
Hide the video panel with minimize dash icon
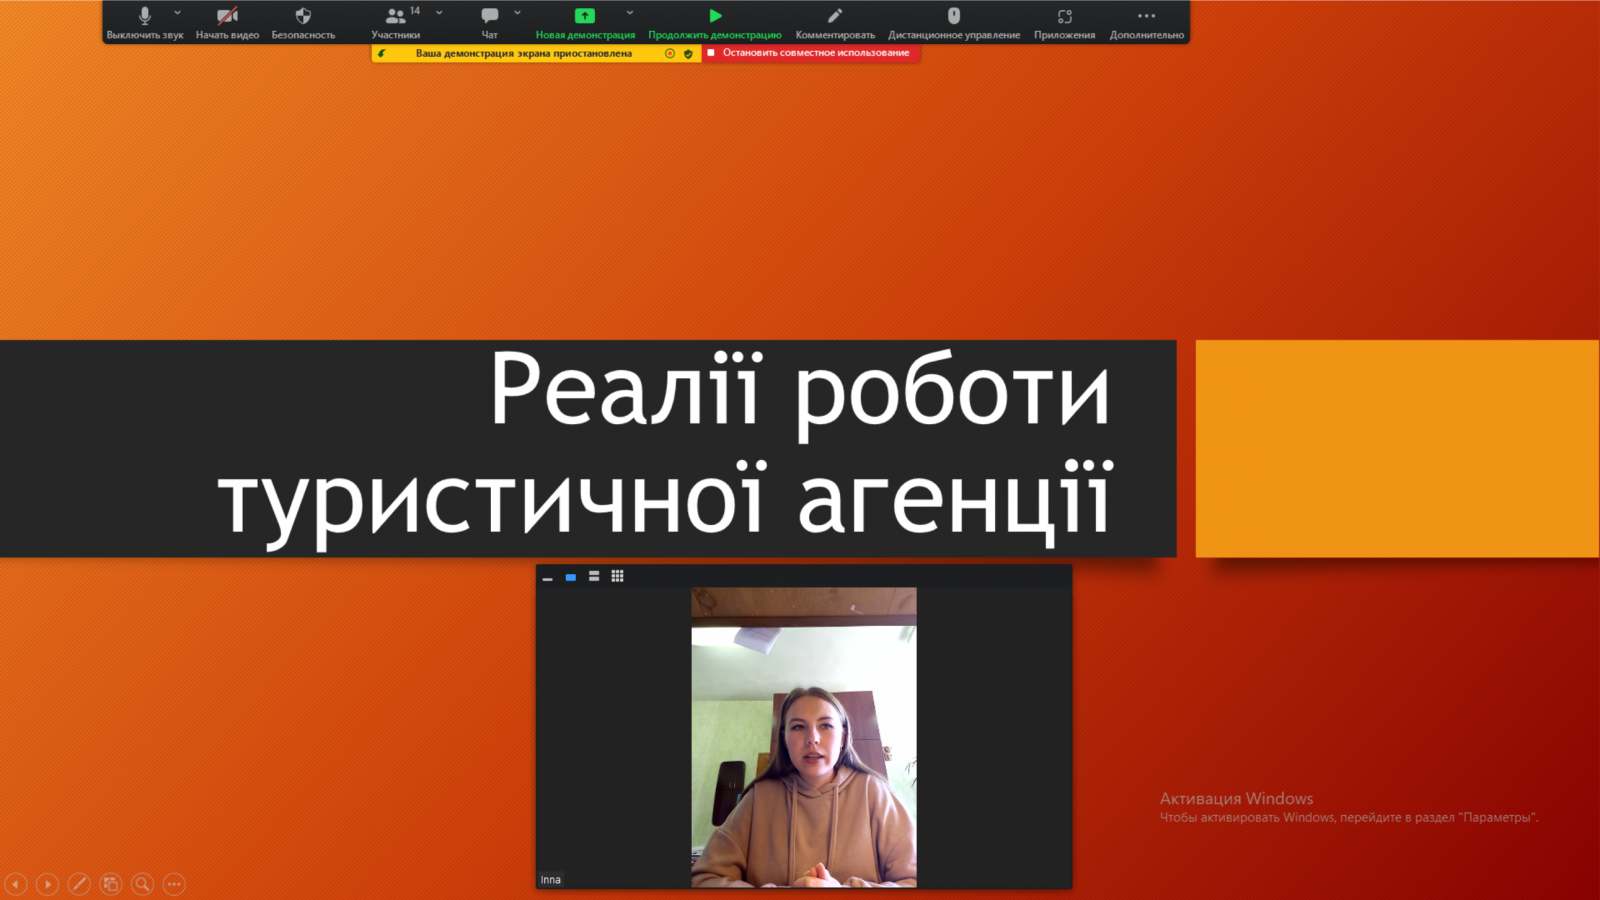click(547, 578)
